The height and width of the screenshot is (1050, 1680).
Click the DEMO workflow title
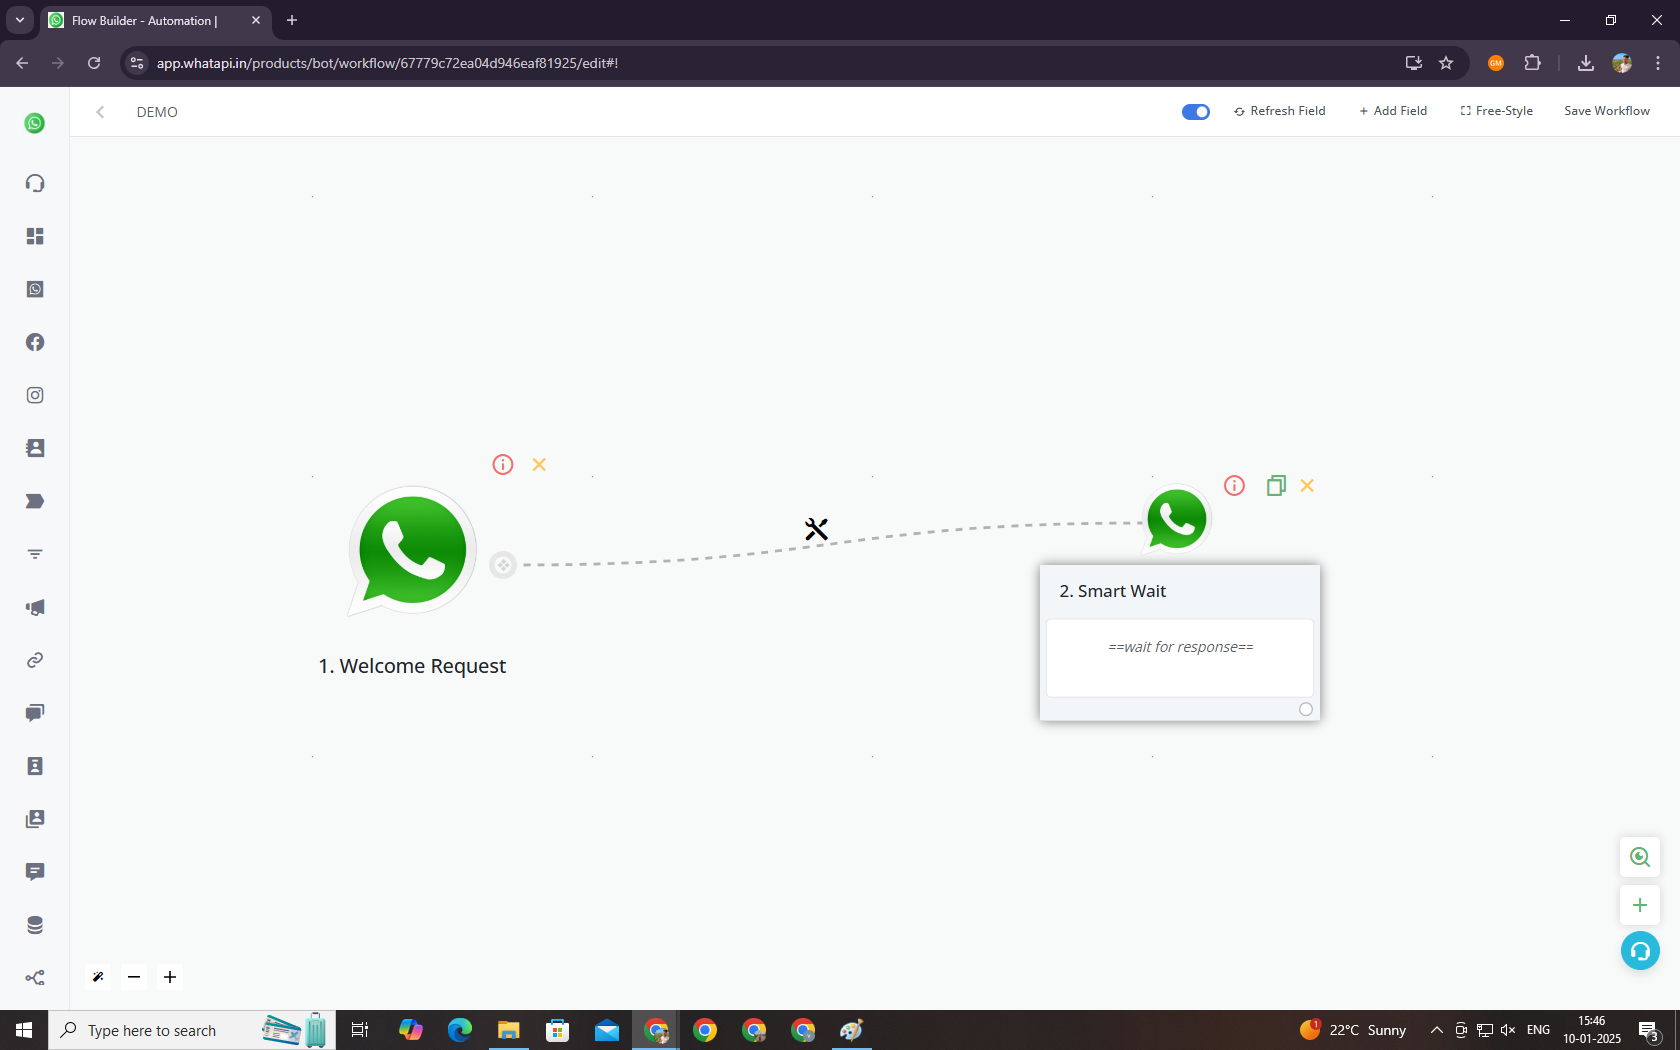[157, 112]
